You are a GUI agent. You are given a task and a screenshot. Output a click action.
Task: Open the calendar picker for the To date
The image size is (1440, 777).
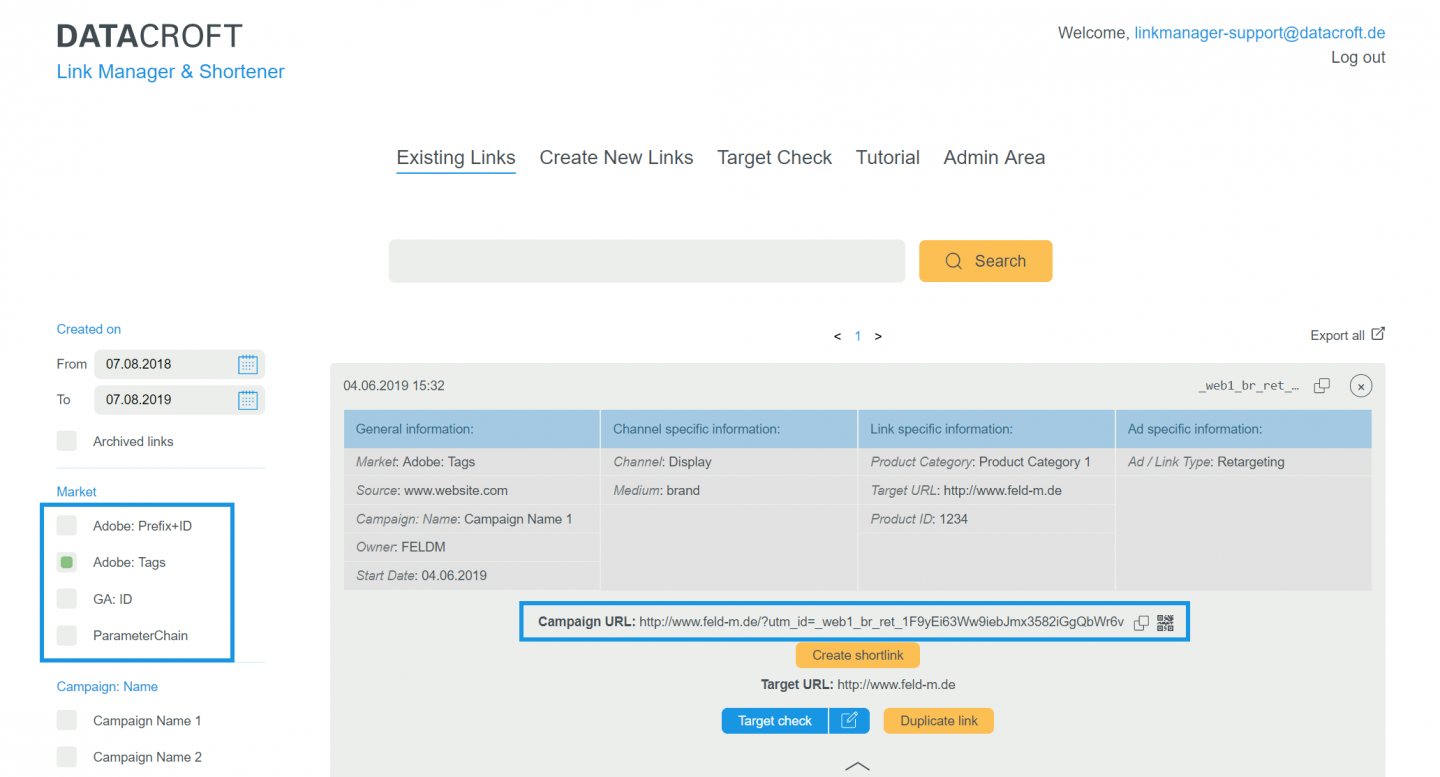[x=247, y=399]
